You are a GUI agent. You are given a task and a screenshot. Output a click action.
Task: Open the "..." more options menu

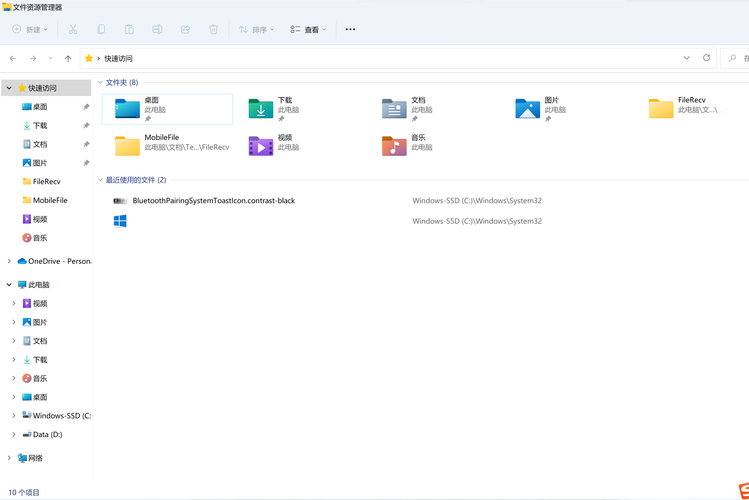(x=350, y=30)
